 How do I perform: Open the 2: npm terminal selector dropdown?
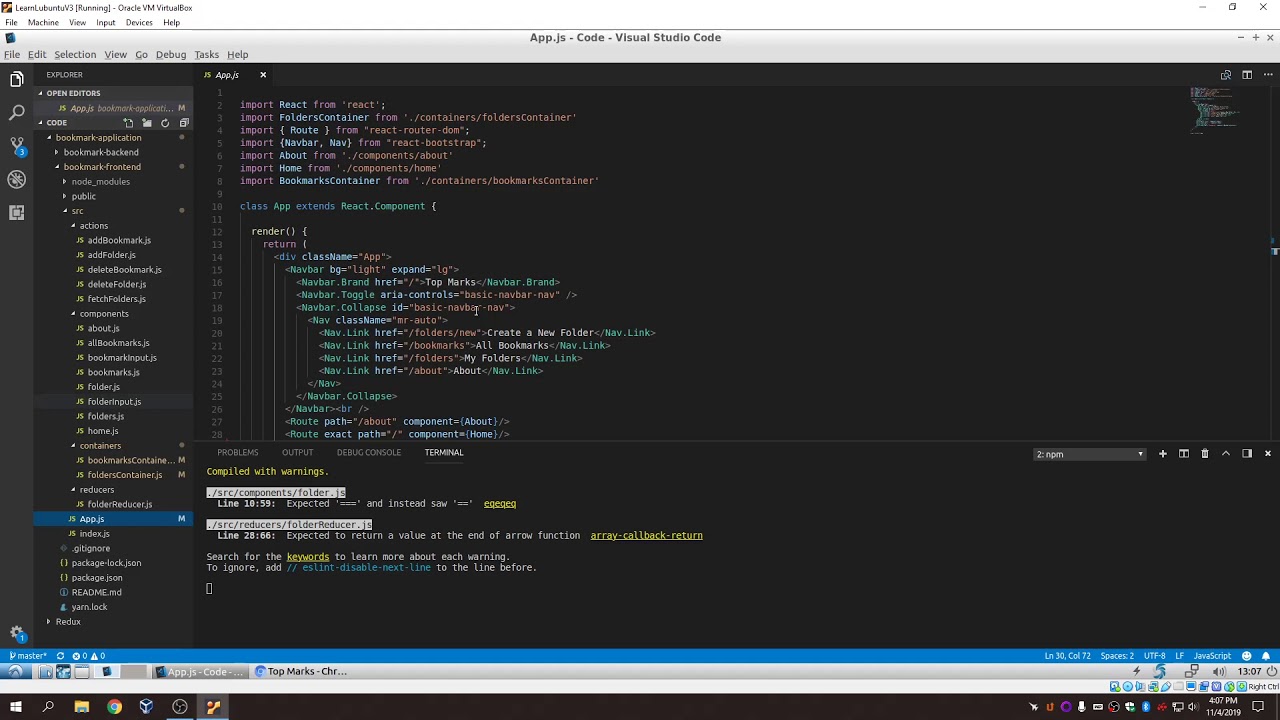tap(1089, 454)
